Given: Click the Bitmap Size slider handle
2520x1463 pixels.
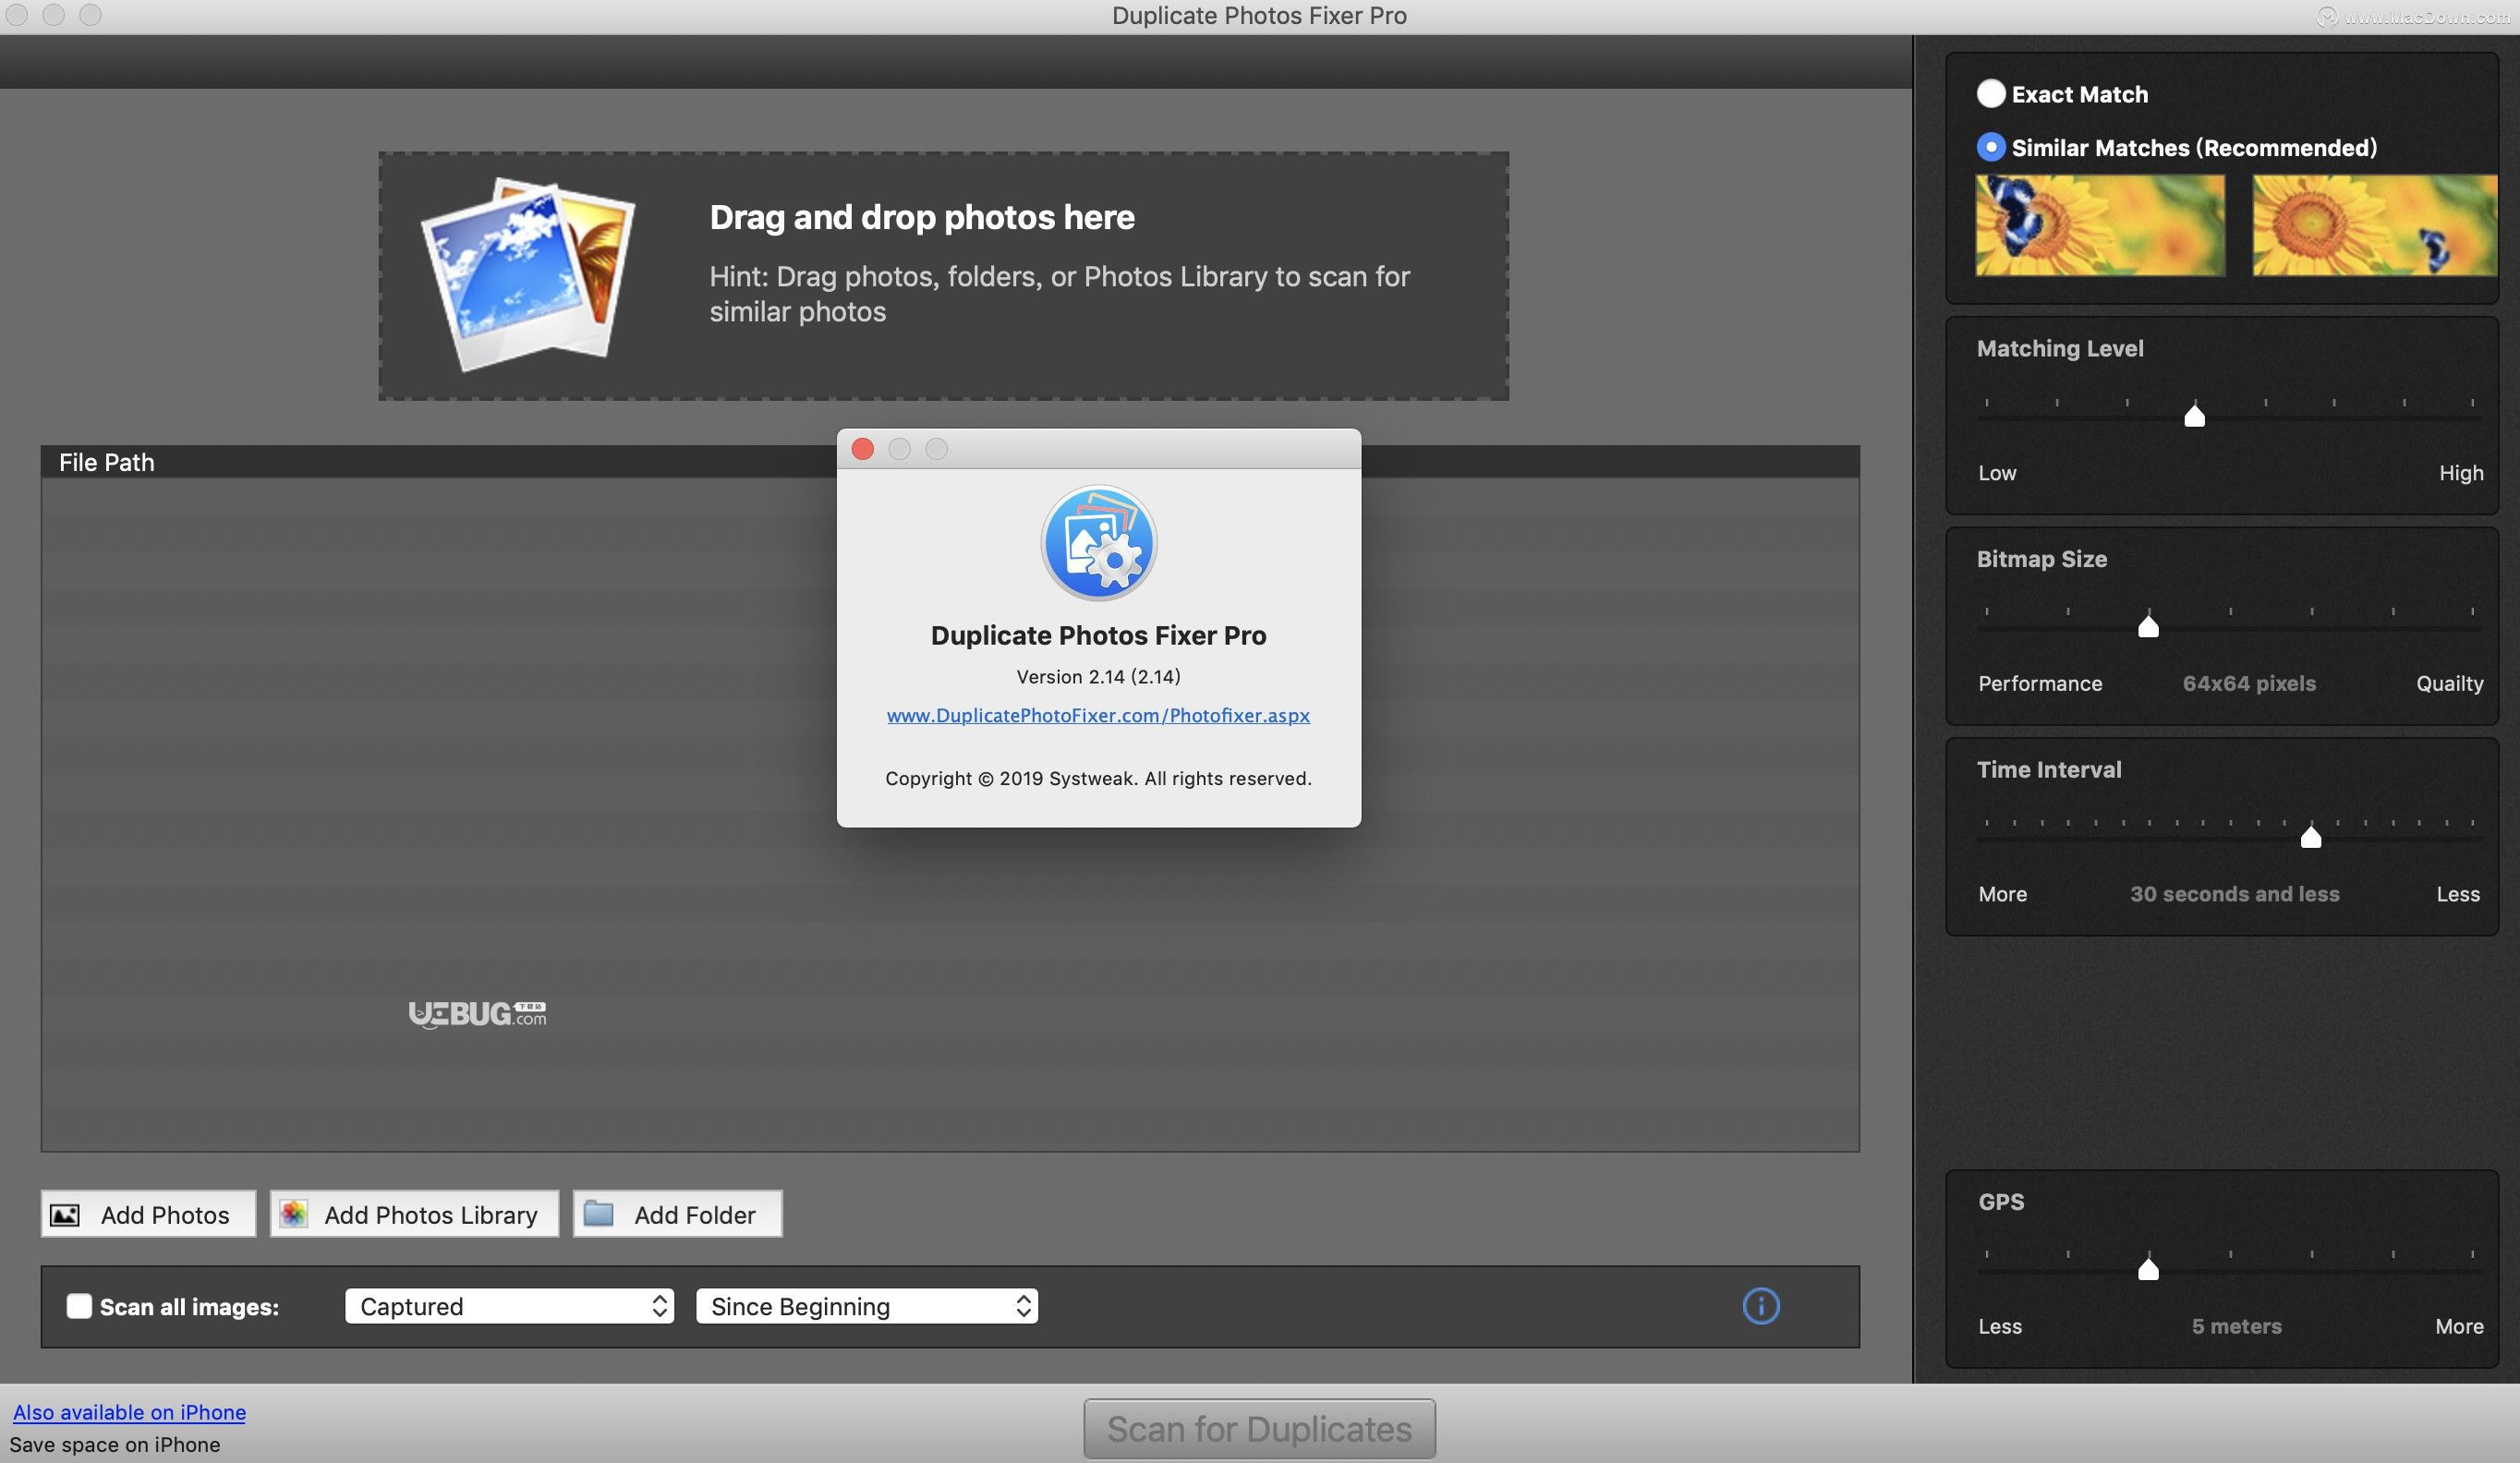Looking at the screenshot, I should pyautogui.click(x=2147, y=625).
